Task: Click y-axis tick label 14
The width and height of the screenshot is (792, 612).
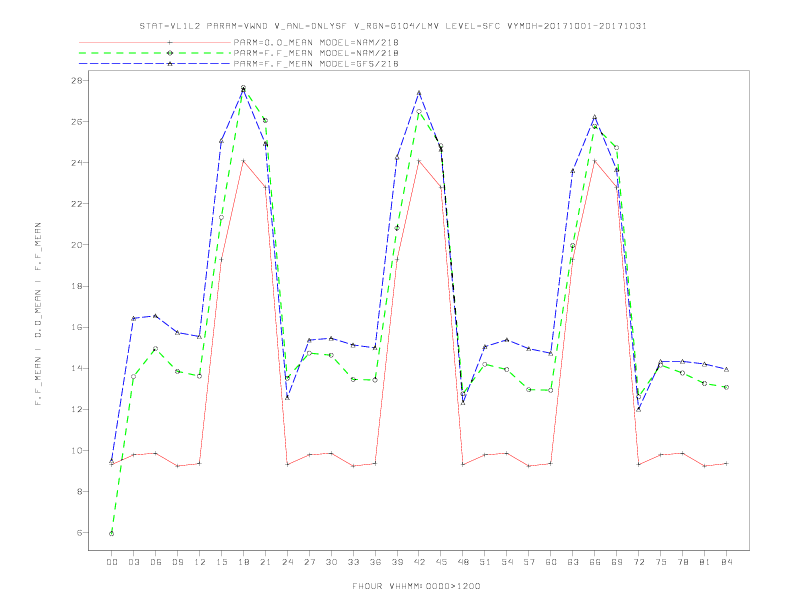Action: (x=77, y=369)
